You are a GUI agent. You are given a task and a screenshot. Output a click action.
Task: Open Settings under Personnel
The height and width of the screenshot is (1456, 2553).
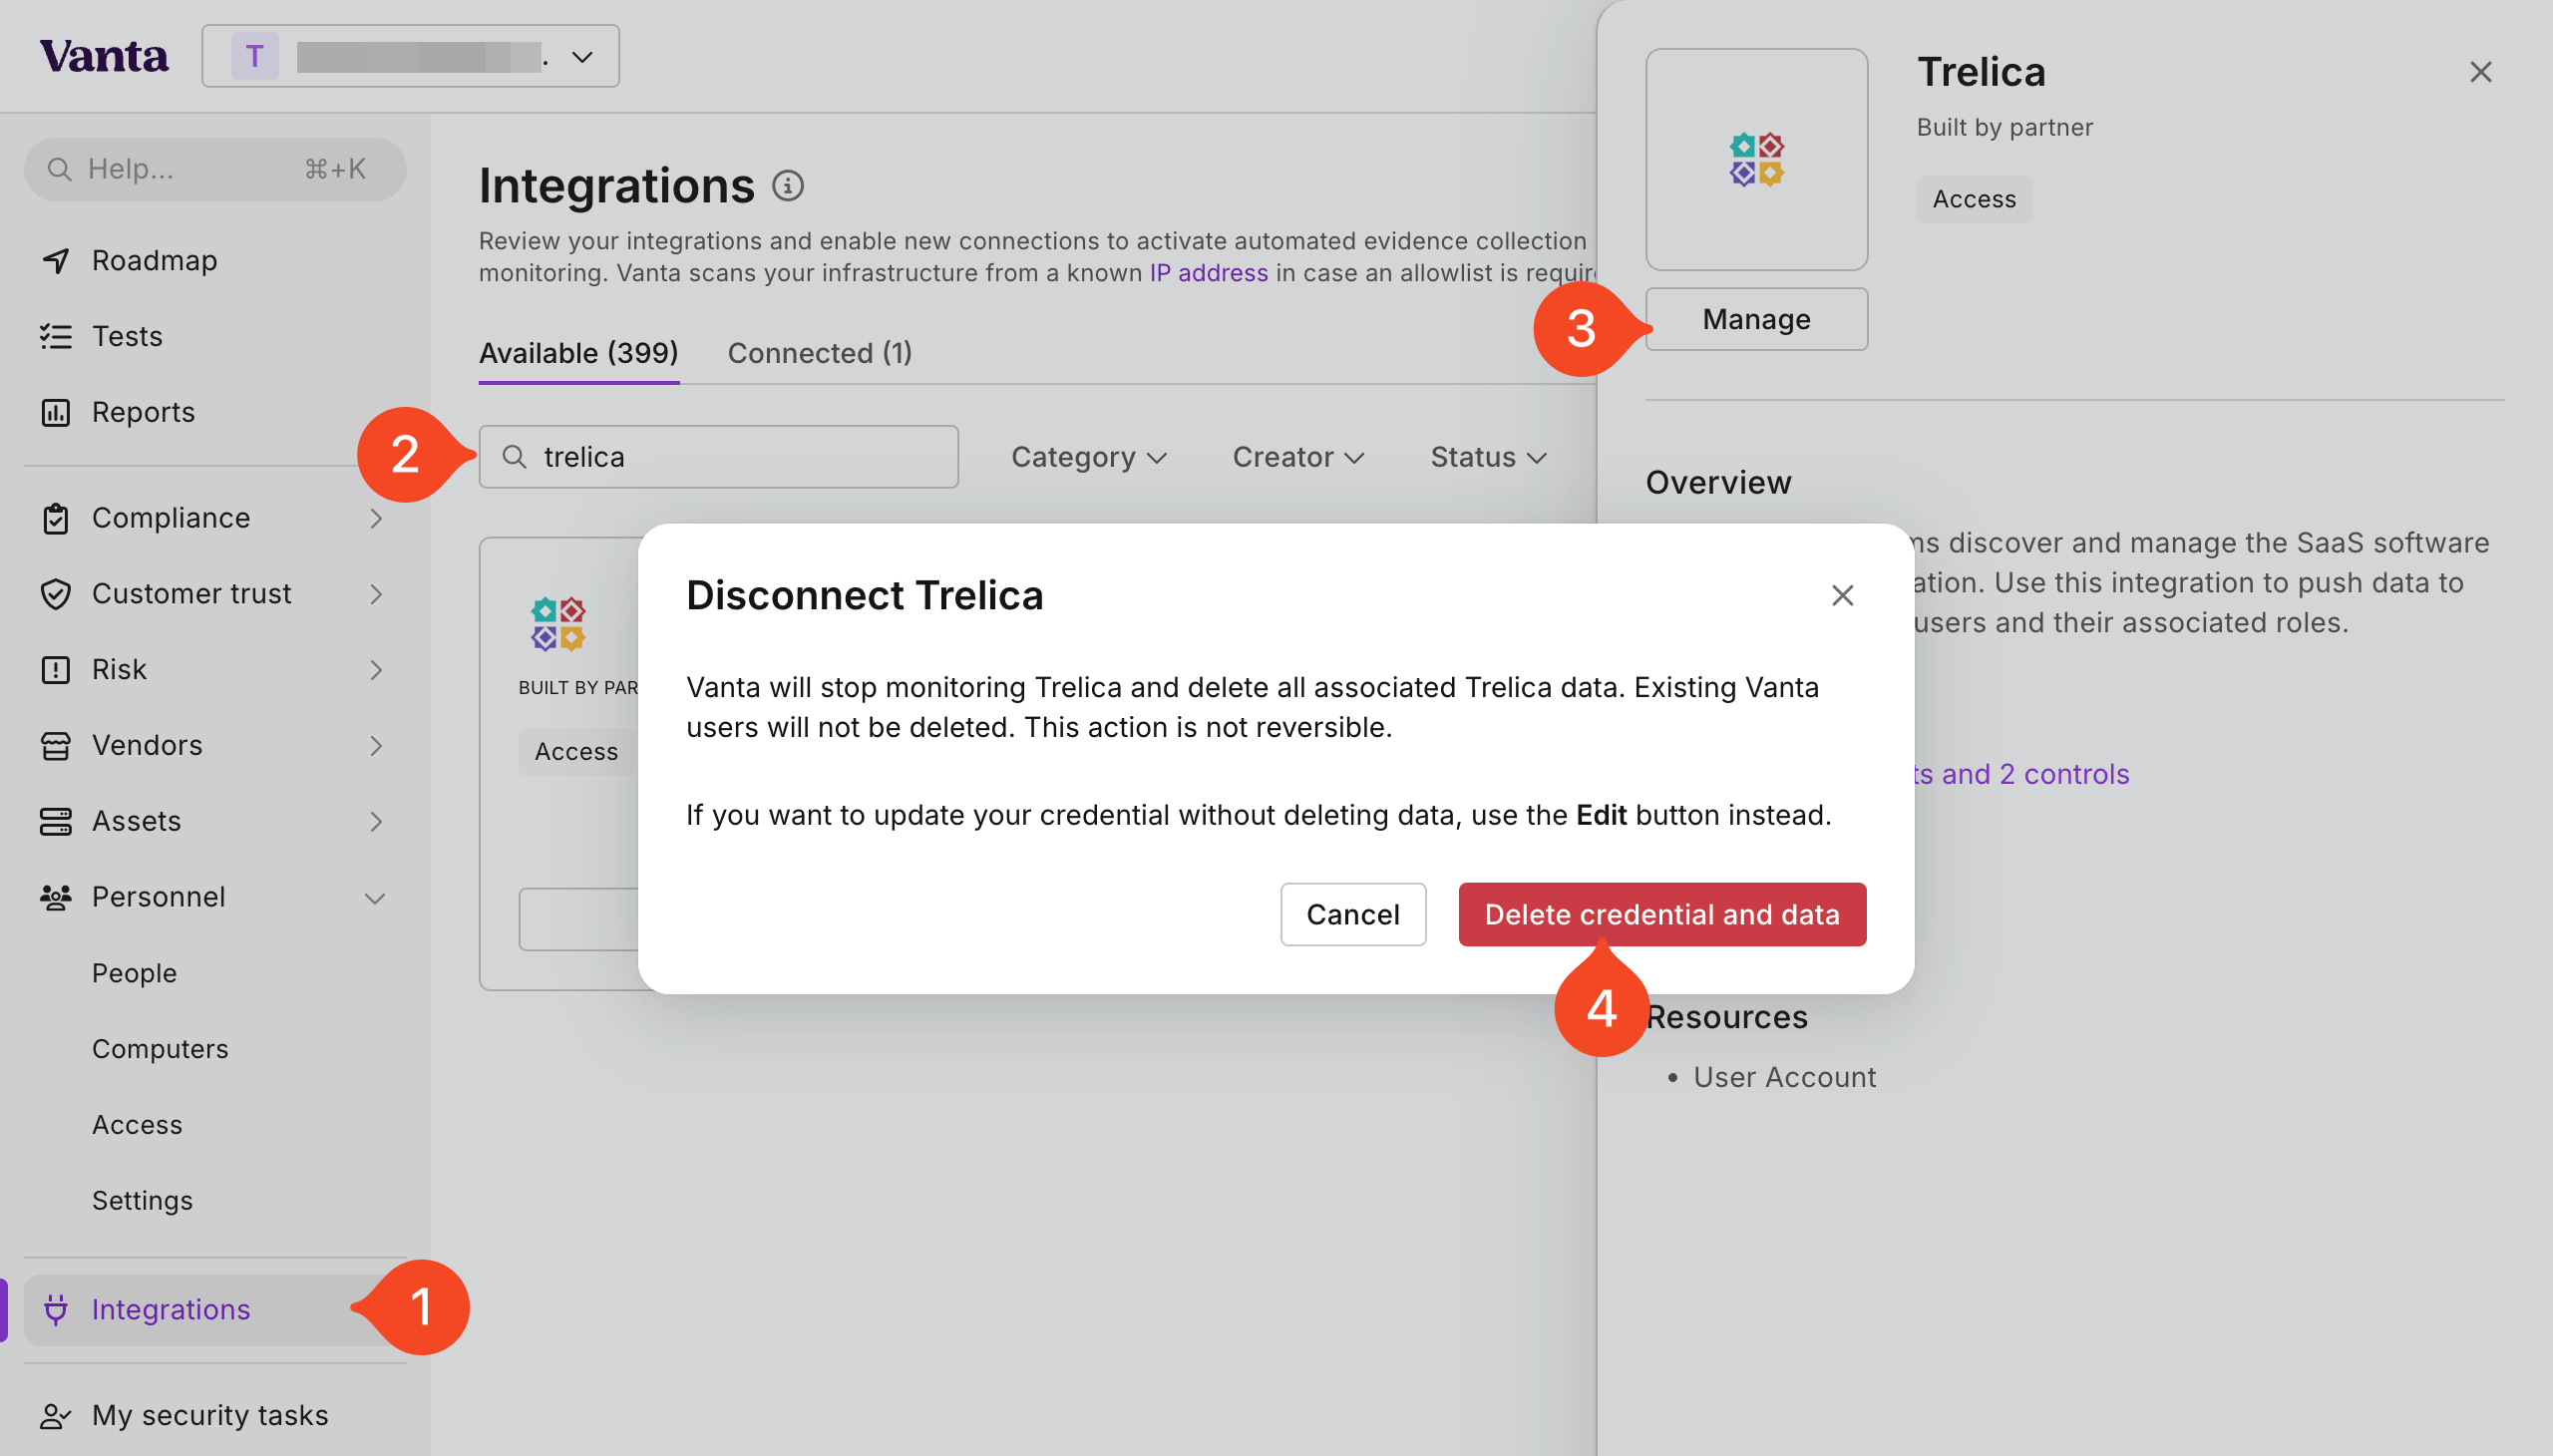[142, 1200]
